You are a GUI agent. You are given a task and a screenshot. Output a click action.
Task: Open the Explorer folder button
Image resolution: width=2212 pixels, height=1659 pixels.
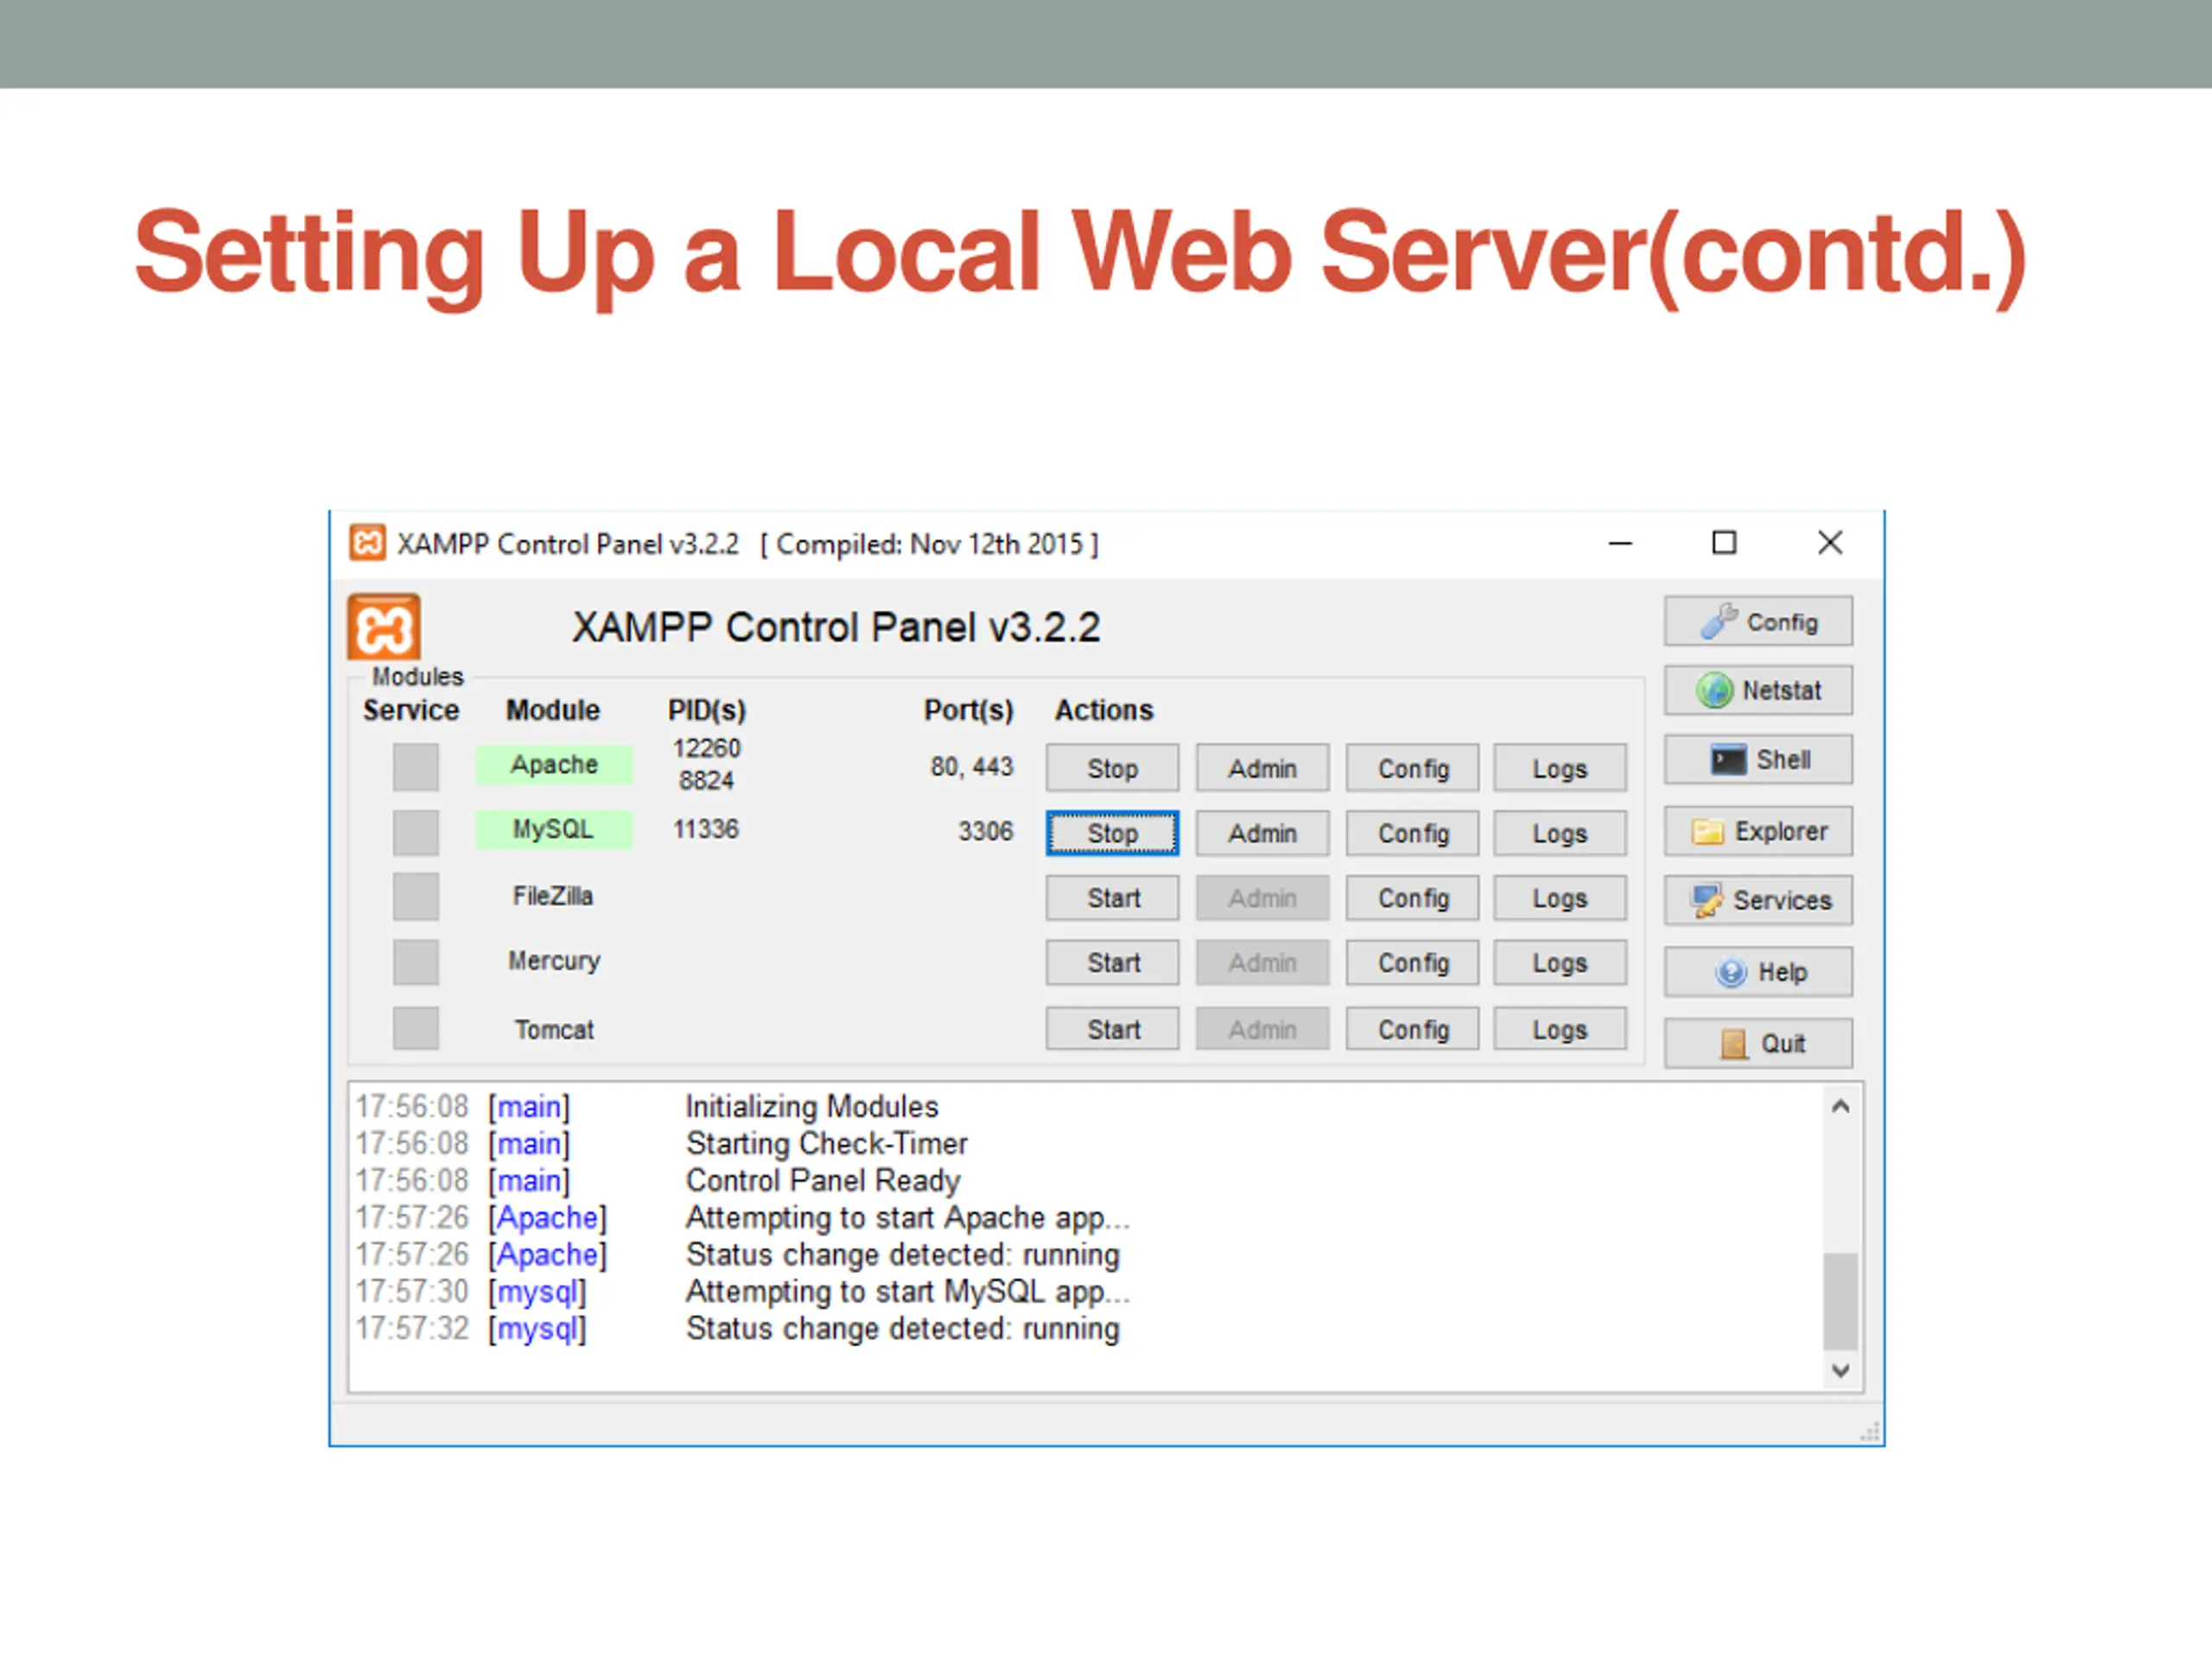coord(1758,831)
